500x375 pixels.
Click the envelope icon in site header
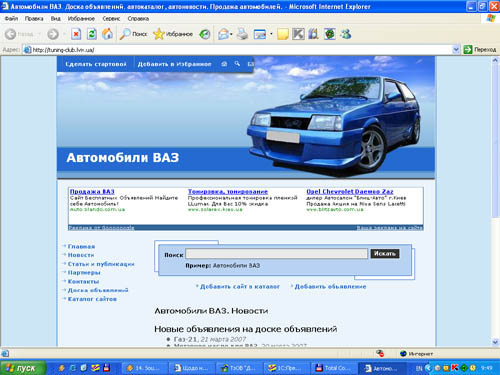[250, 64]
